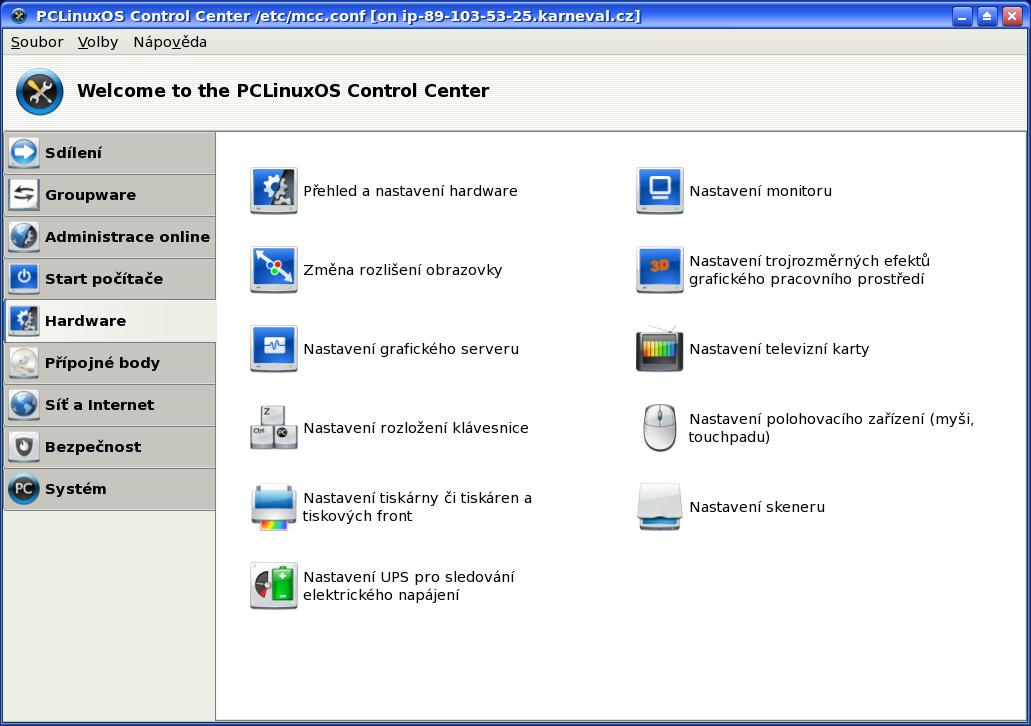Image resolution: width=1031 pixels, height=726 pixels.
Task: Click the mouse pointing device icon
Action: [x=659, y=427]
